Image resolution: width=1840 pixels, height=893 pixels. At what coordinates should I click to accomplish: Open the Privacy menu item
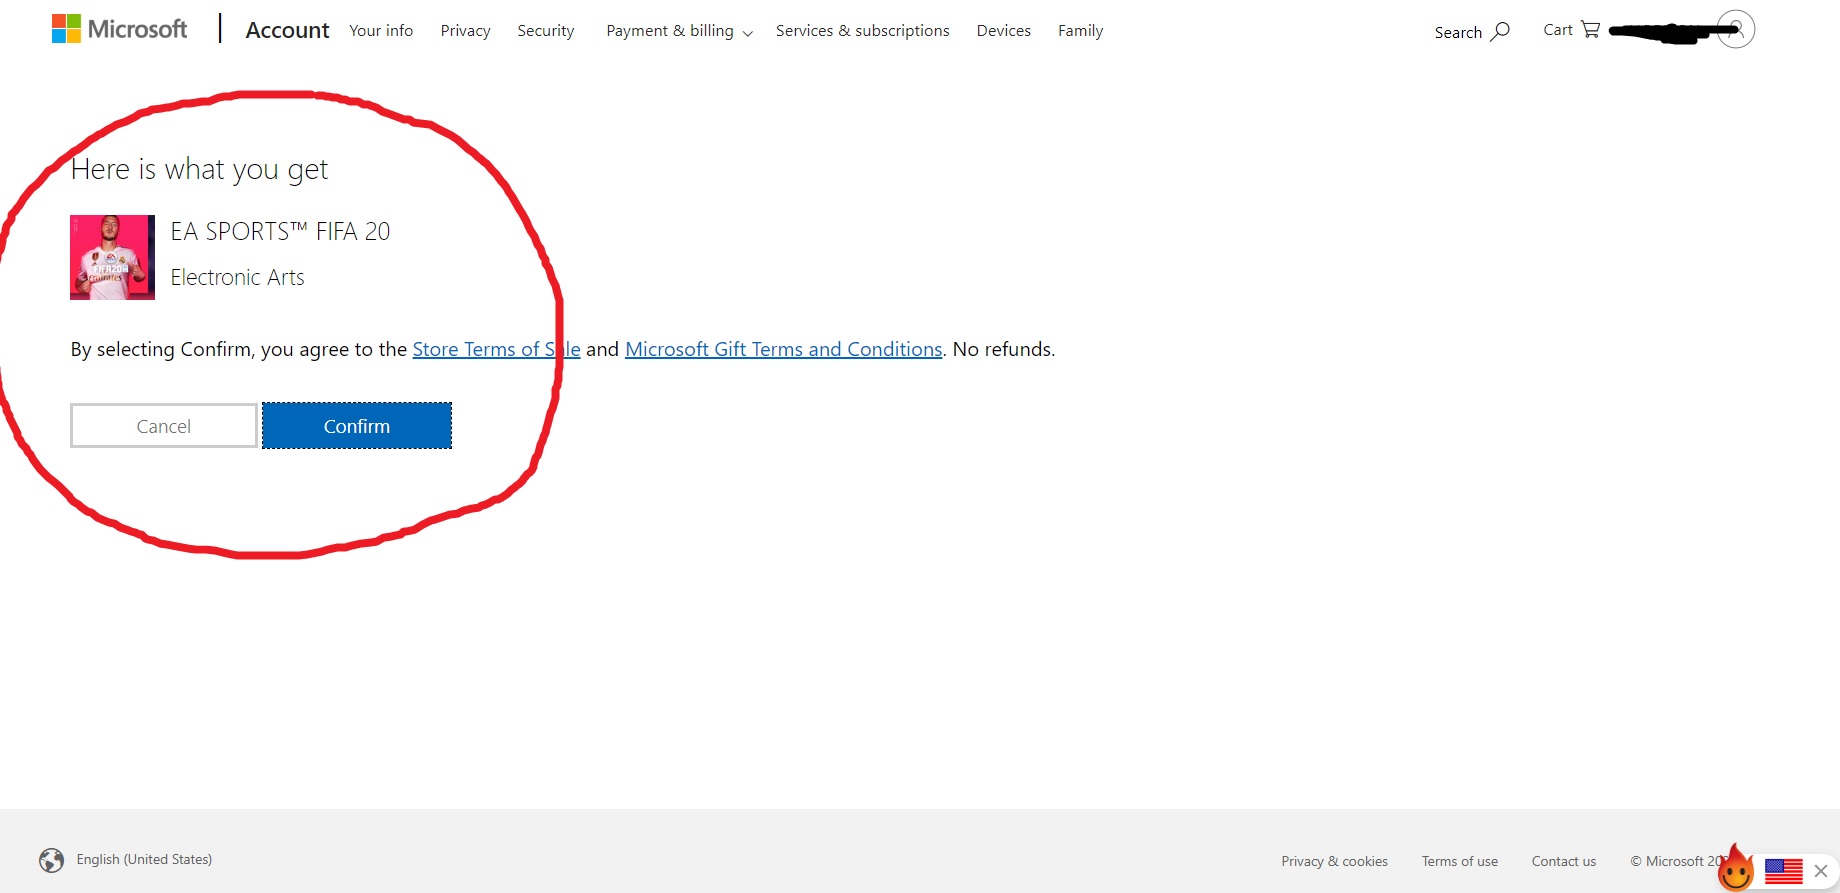pos(465,31)
